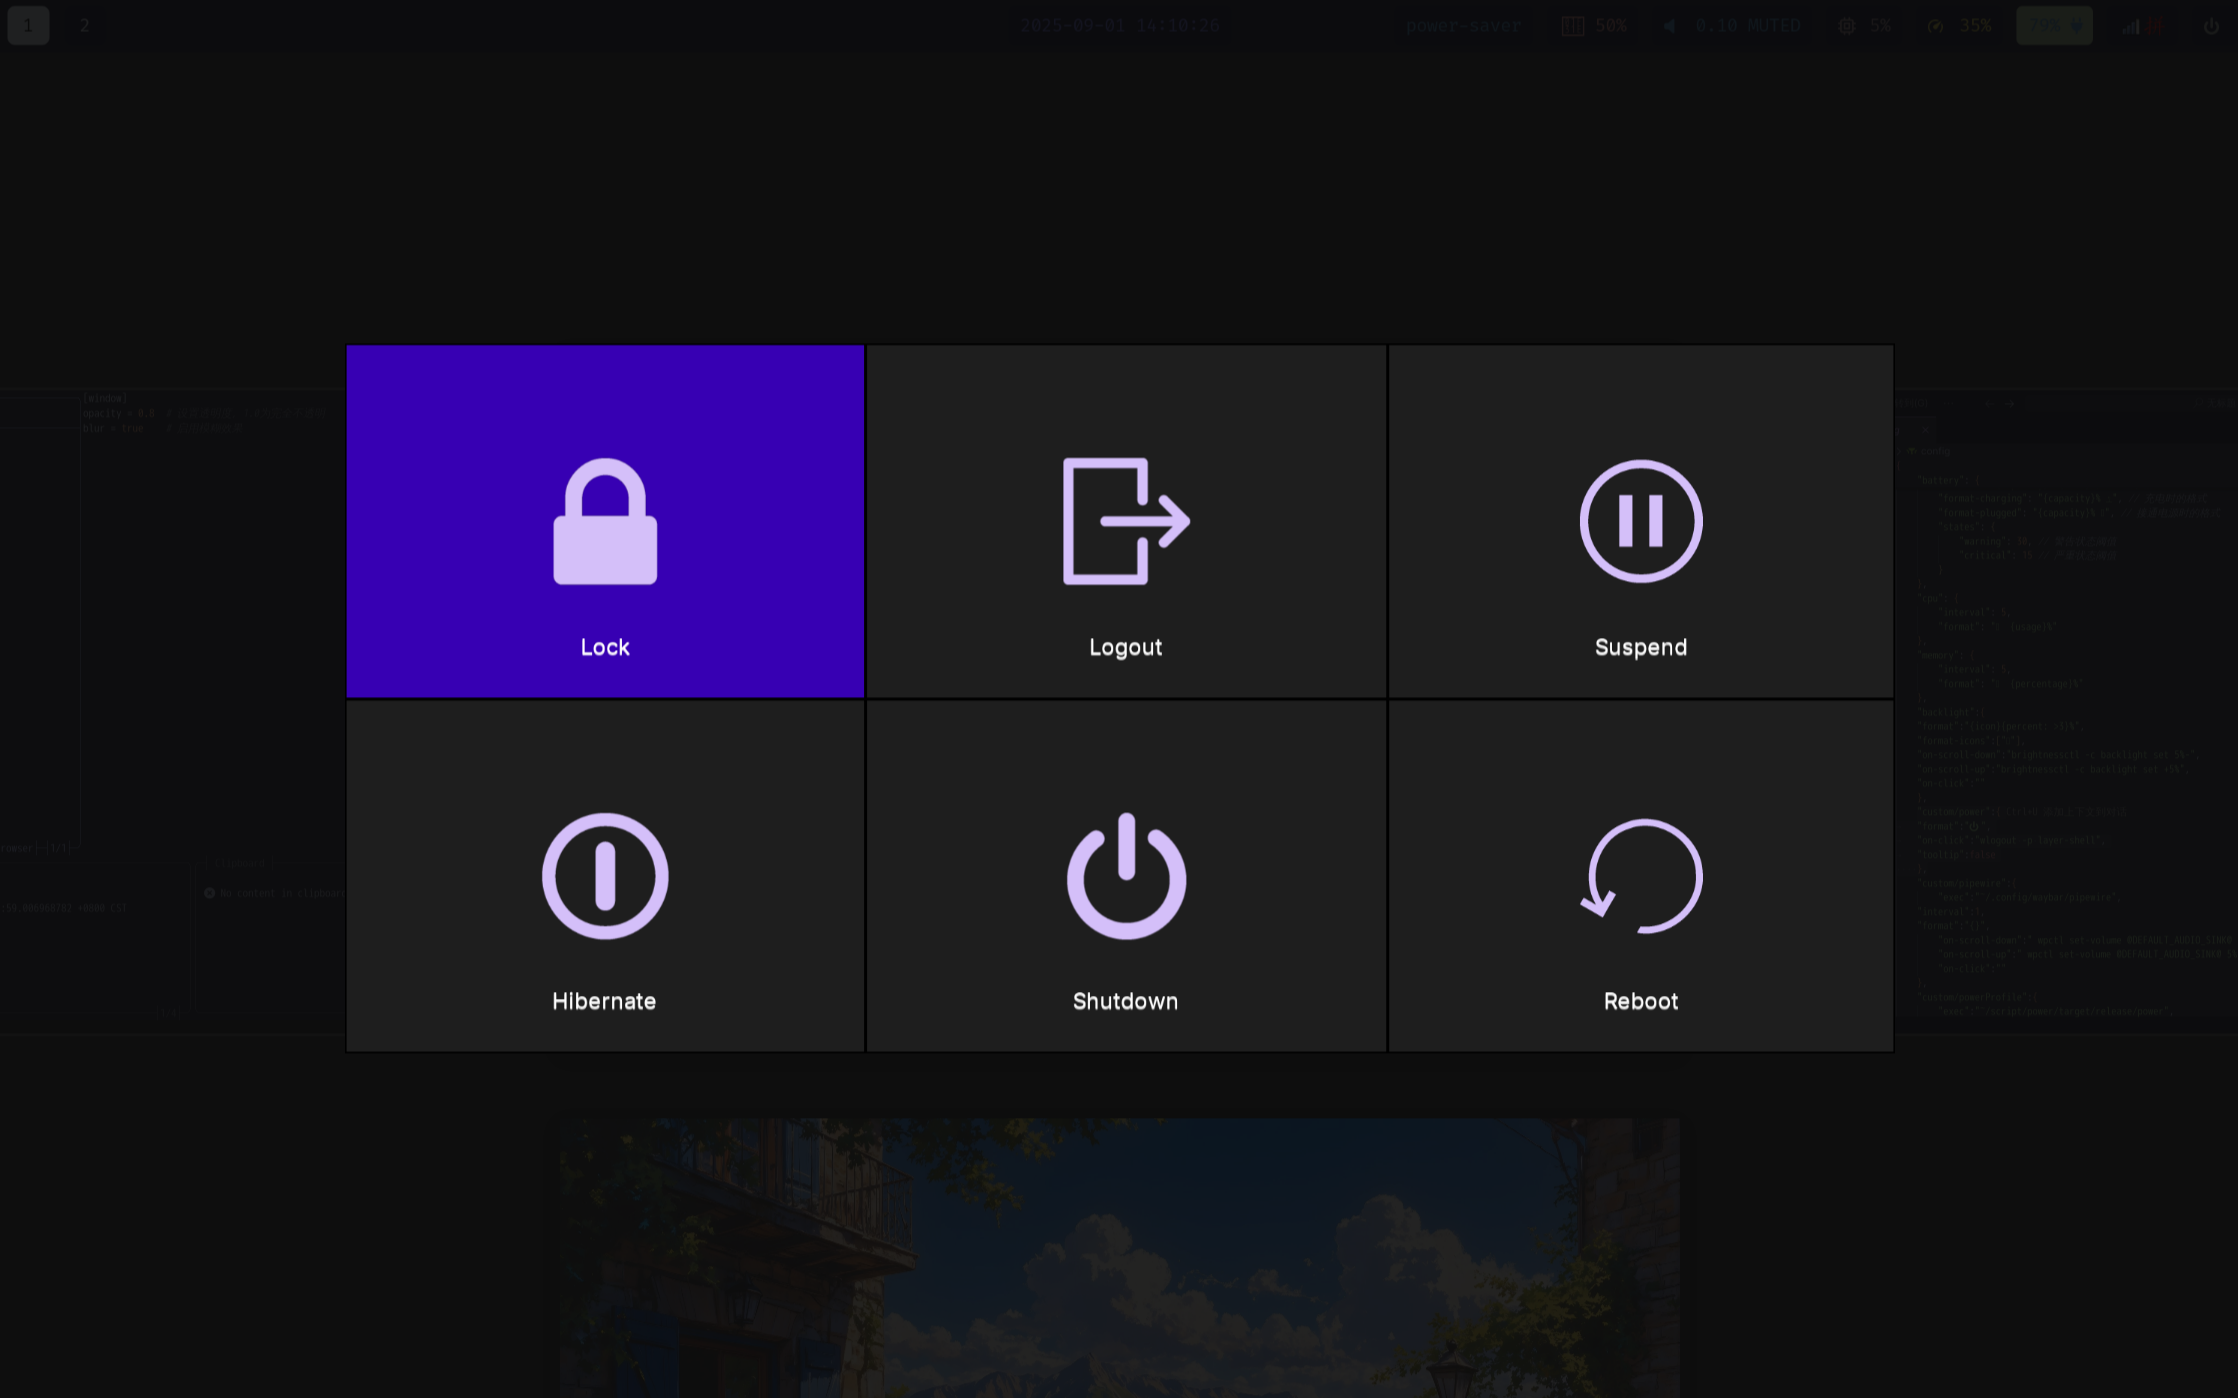Viewport: 2238px width, 1398px height.
Task: Switch to workspace 2
Action: [x=84, y=26]
